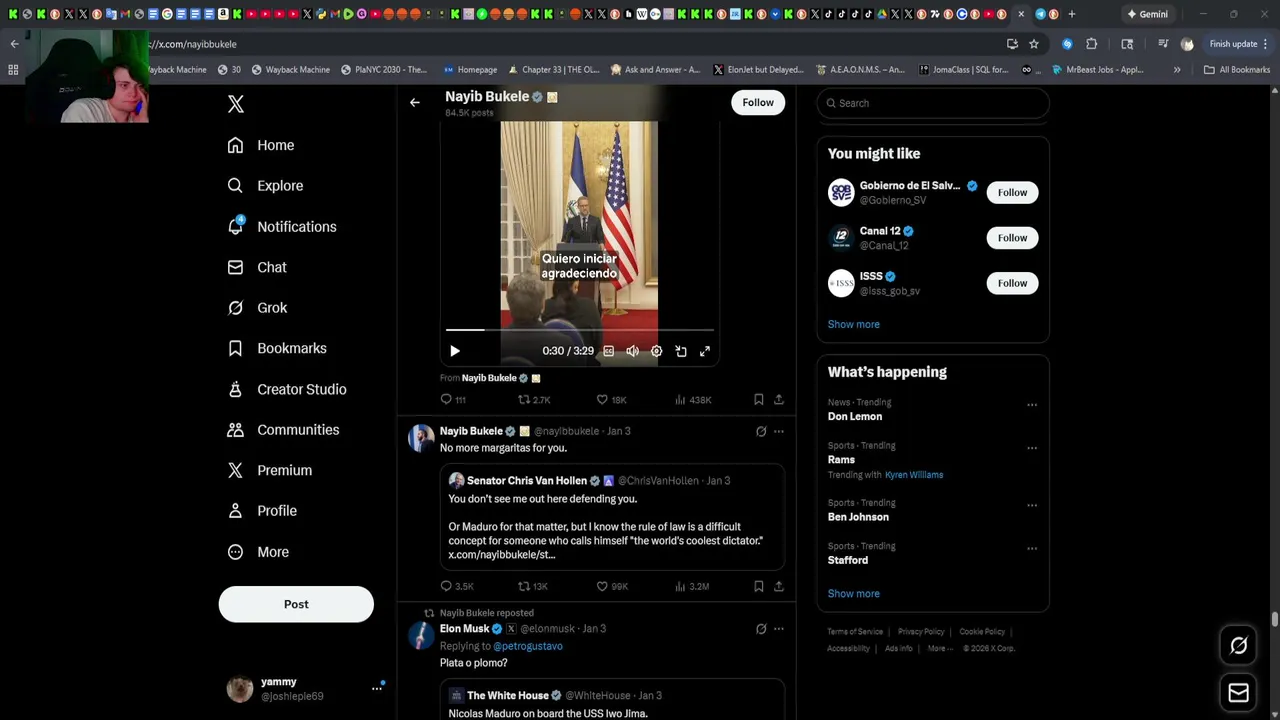Screen dimensions: 1280x720
Task: Expand More options in sidebar
Action: coord(258,552)
